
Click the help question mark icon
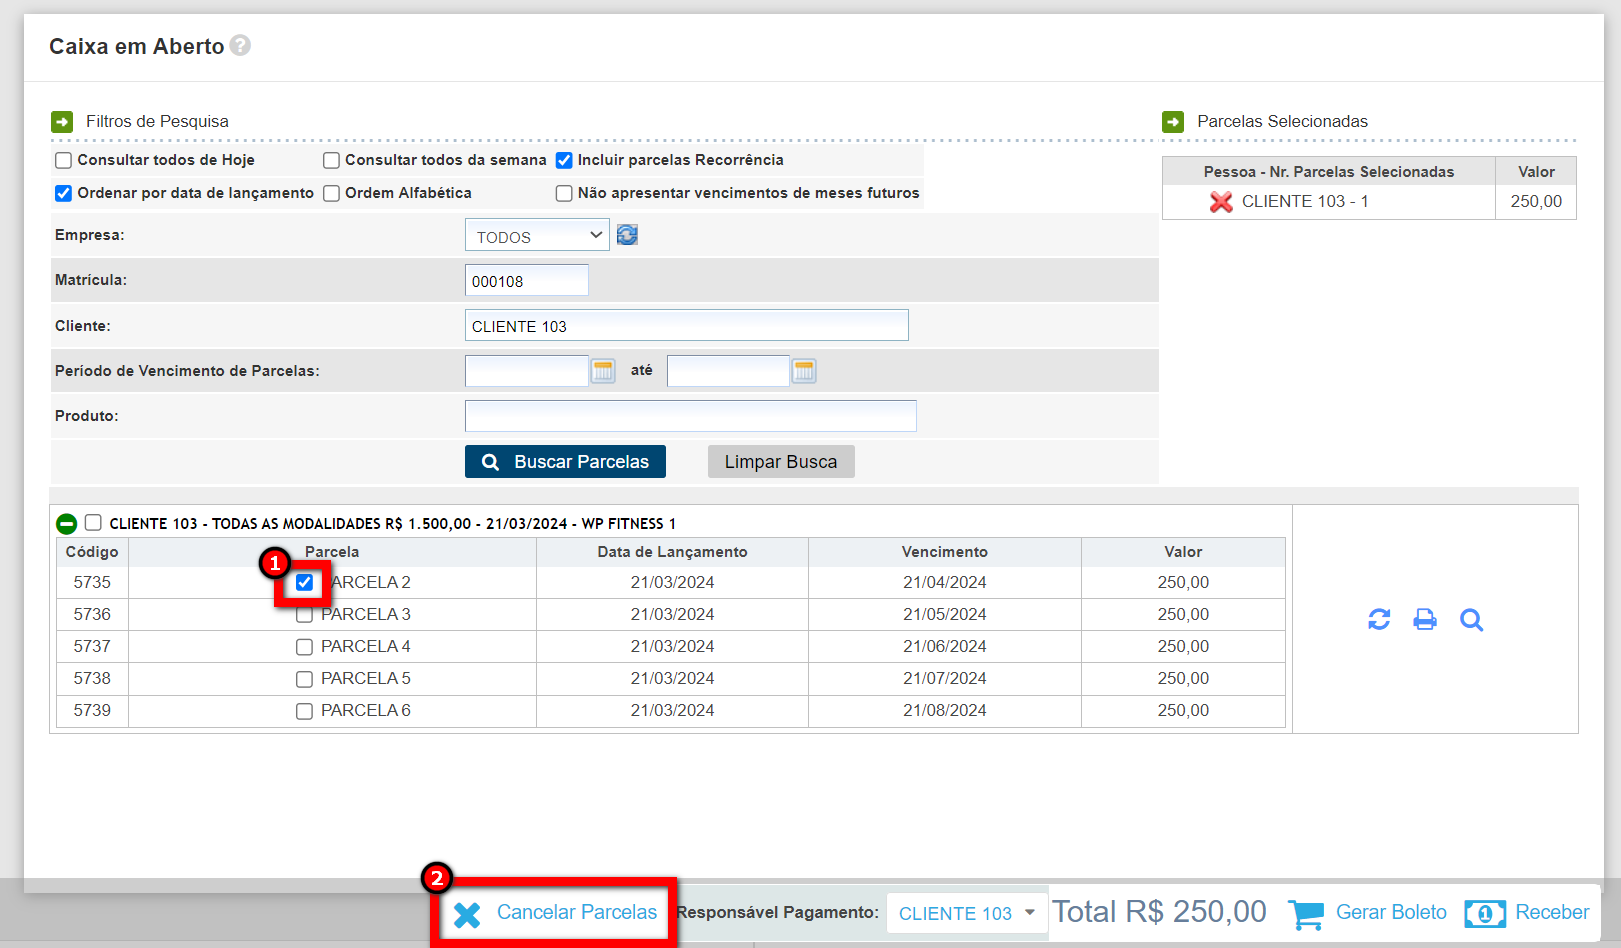point(240,46)
